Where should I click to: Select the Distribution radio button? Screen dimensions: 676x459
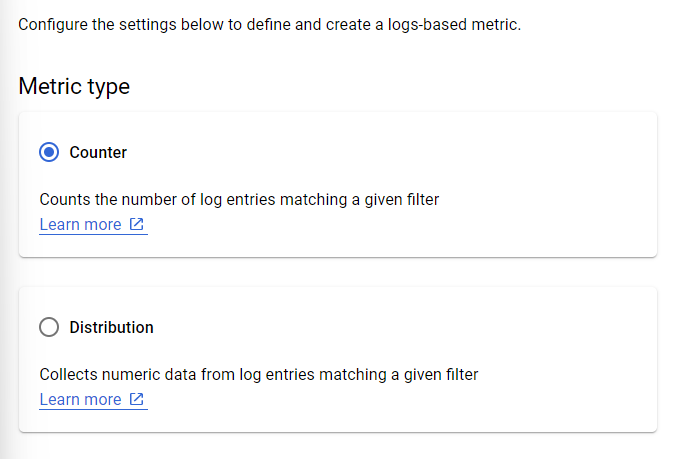point(49,328)
